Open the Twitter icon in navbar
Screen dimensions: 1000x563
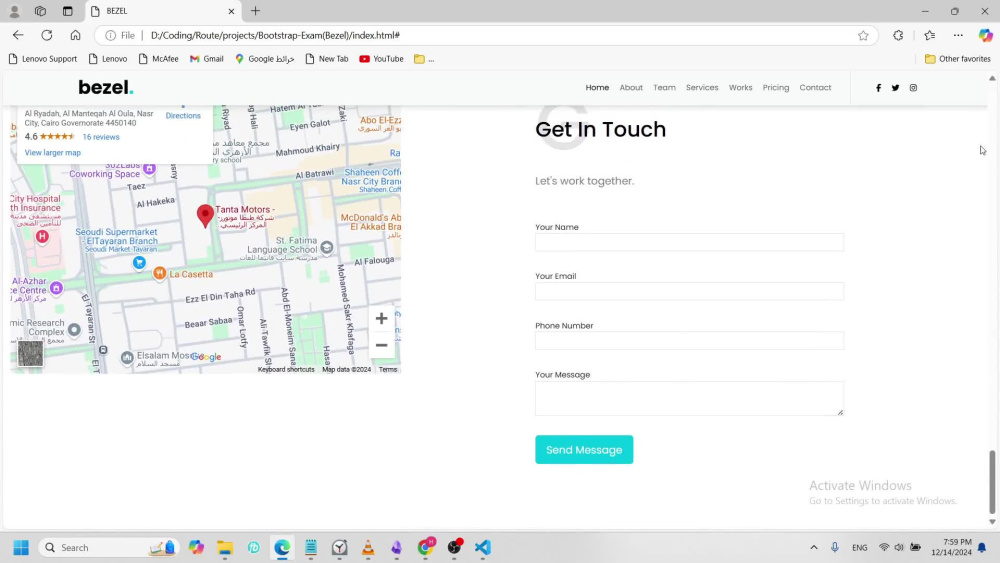click(x=895, y=88)
